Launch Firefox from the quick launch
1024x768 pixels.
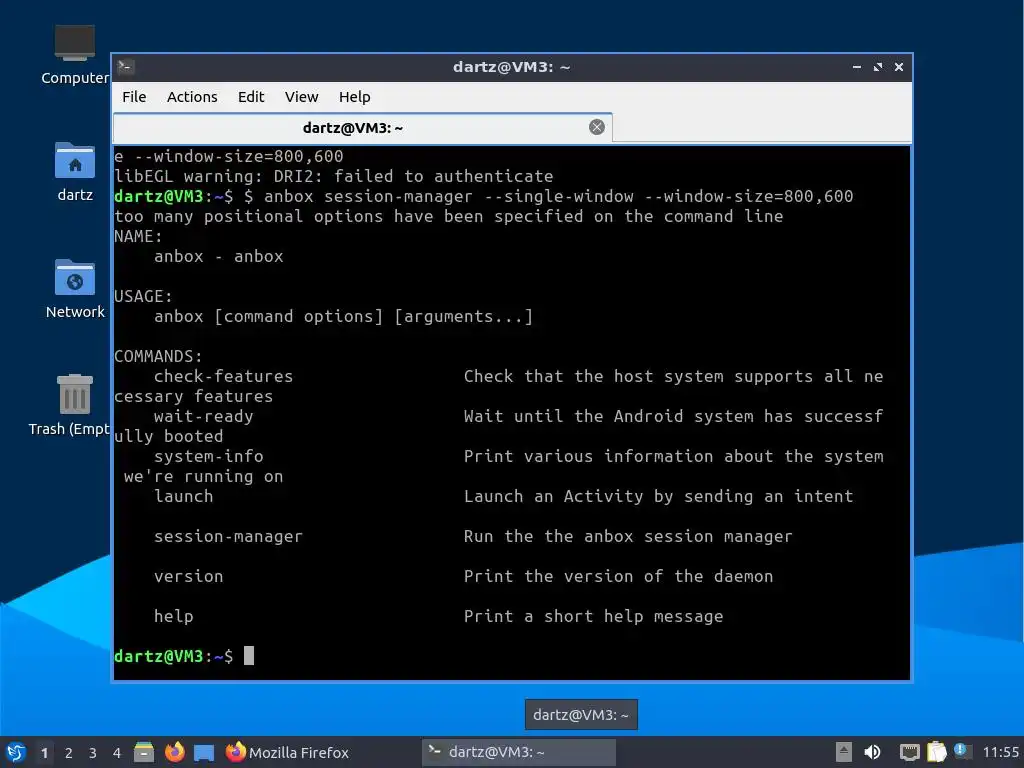(x=174, y=752)
